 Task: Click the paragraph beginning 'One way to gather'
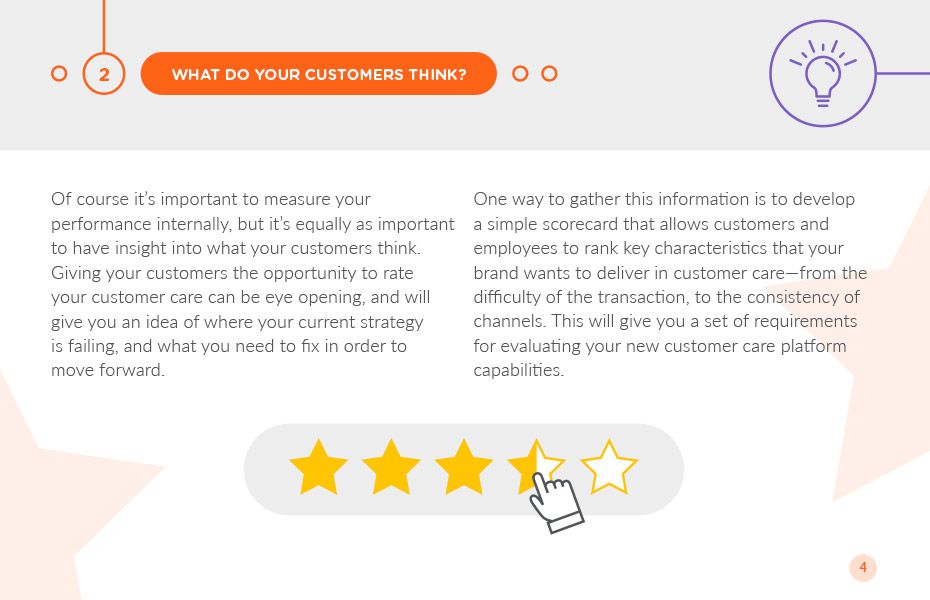click(670, 285)
